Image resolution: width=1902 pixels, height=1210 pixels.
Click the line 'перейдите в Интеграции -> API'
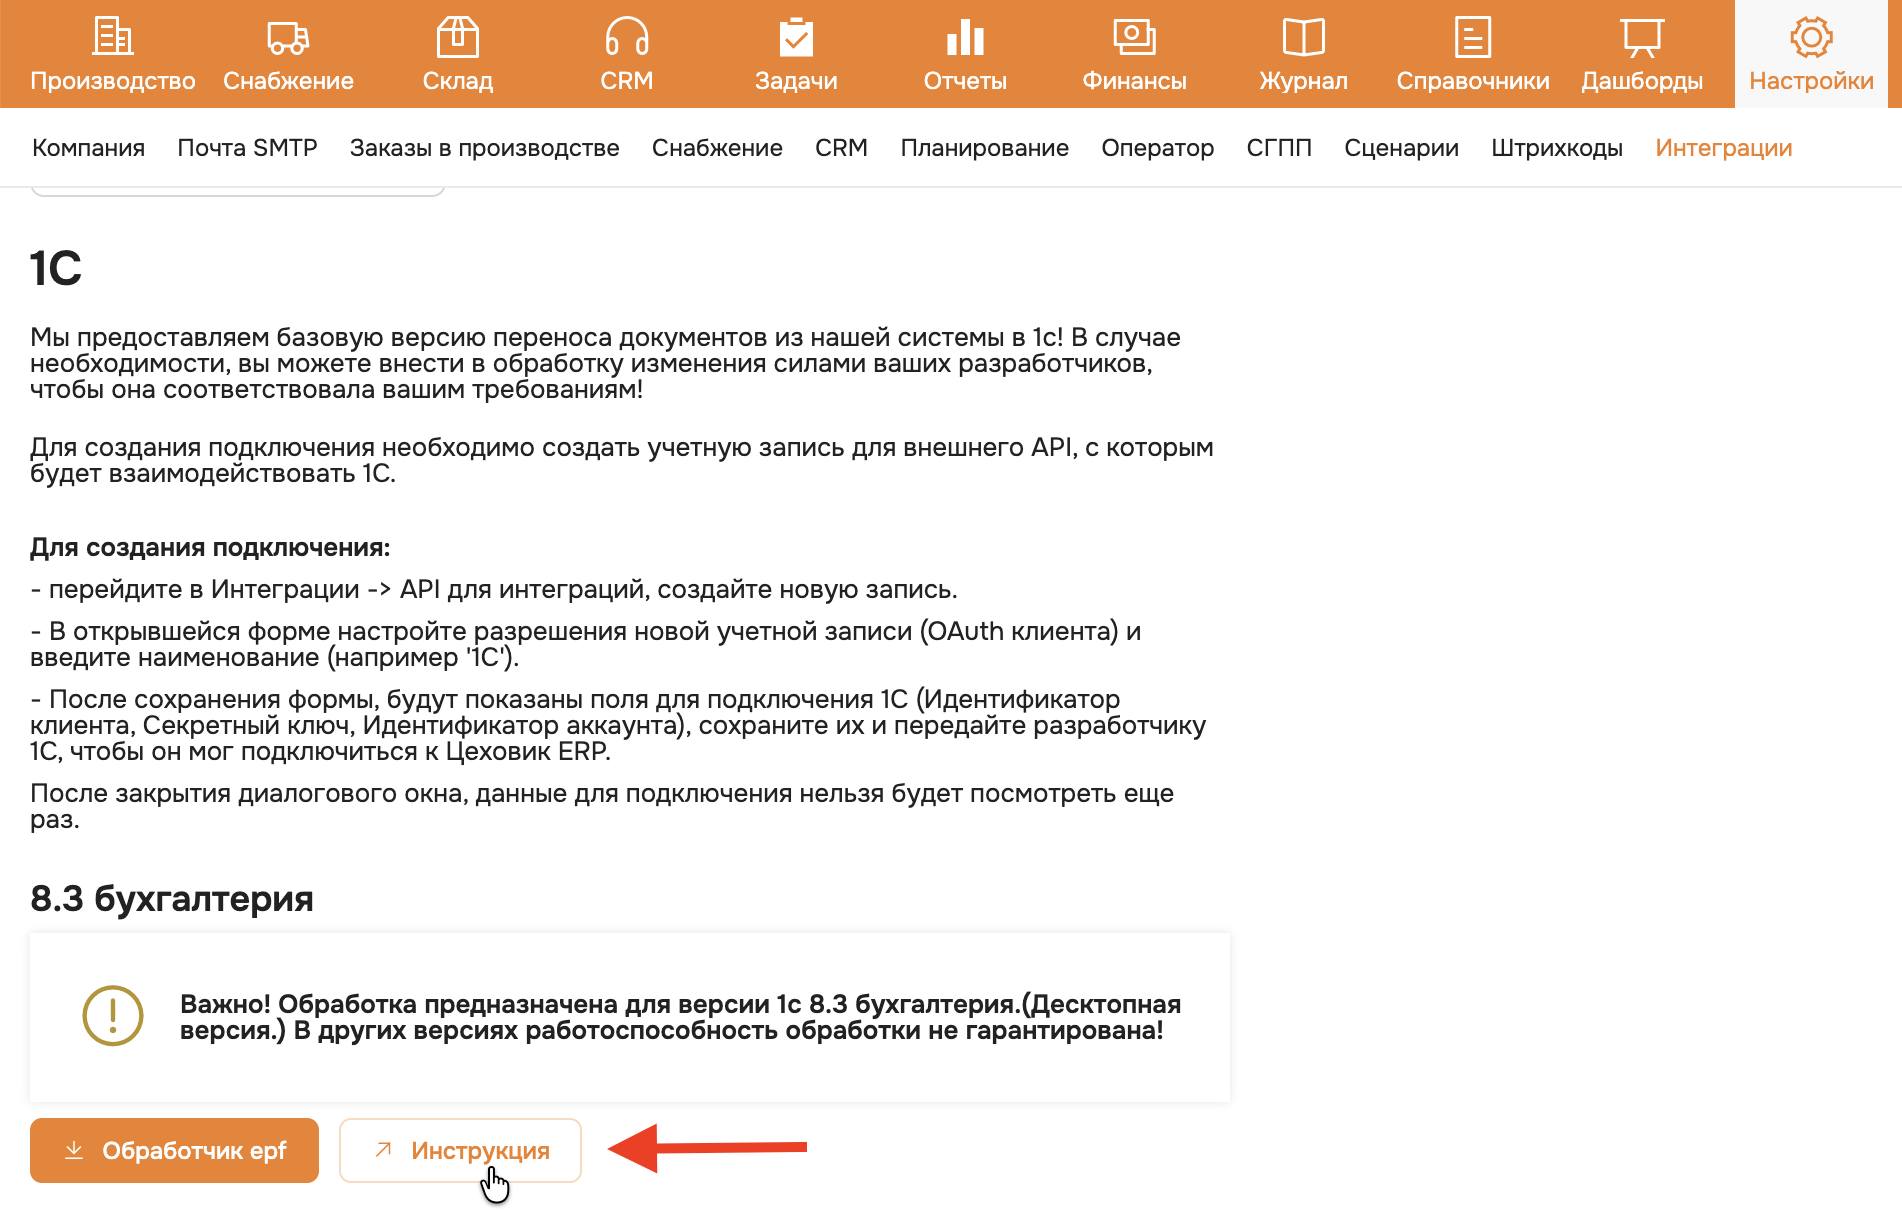(494, 589)
